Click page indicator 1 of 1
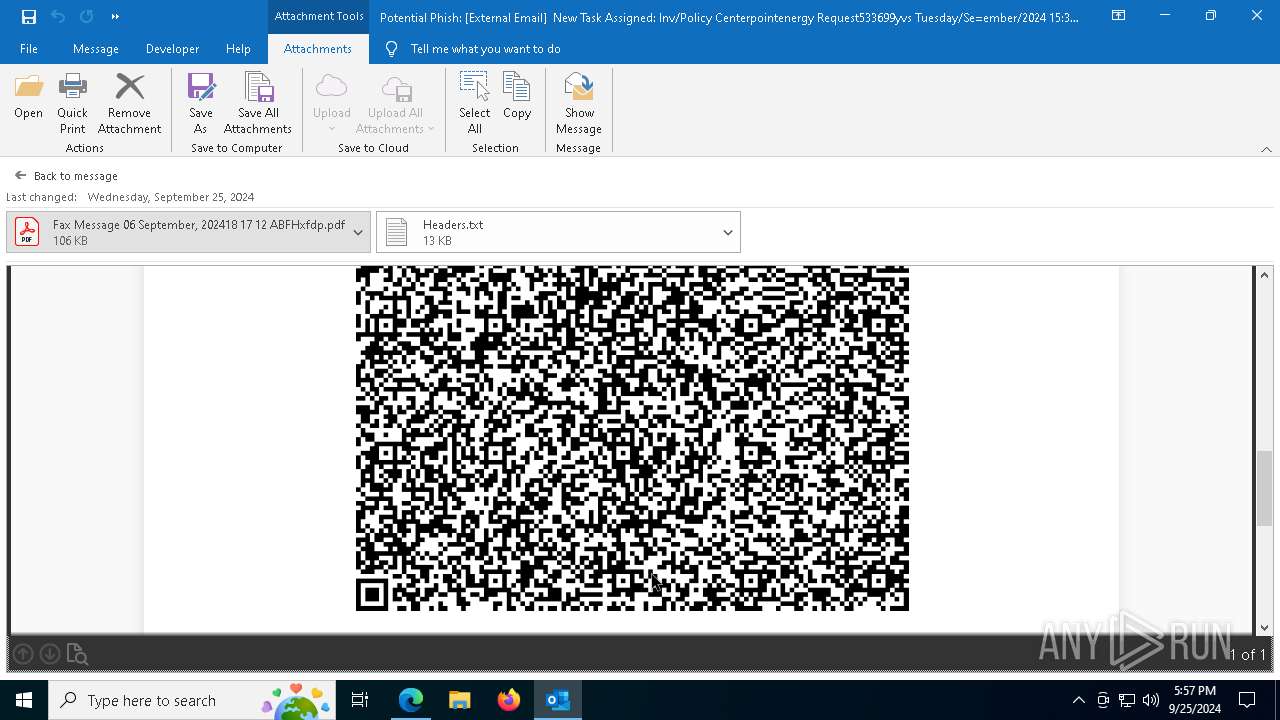The image size is (1280, 720). 1247,654
